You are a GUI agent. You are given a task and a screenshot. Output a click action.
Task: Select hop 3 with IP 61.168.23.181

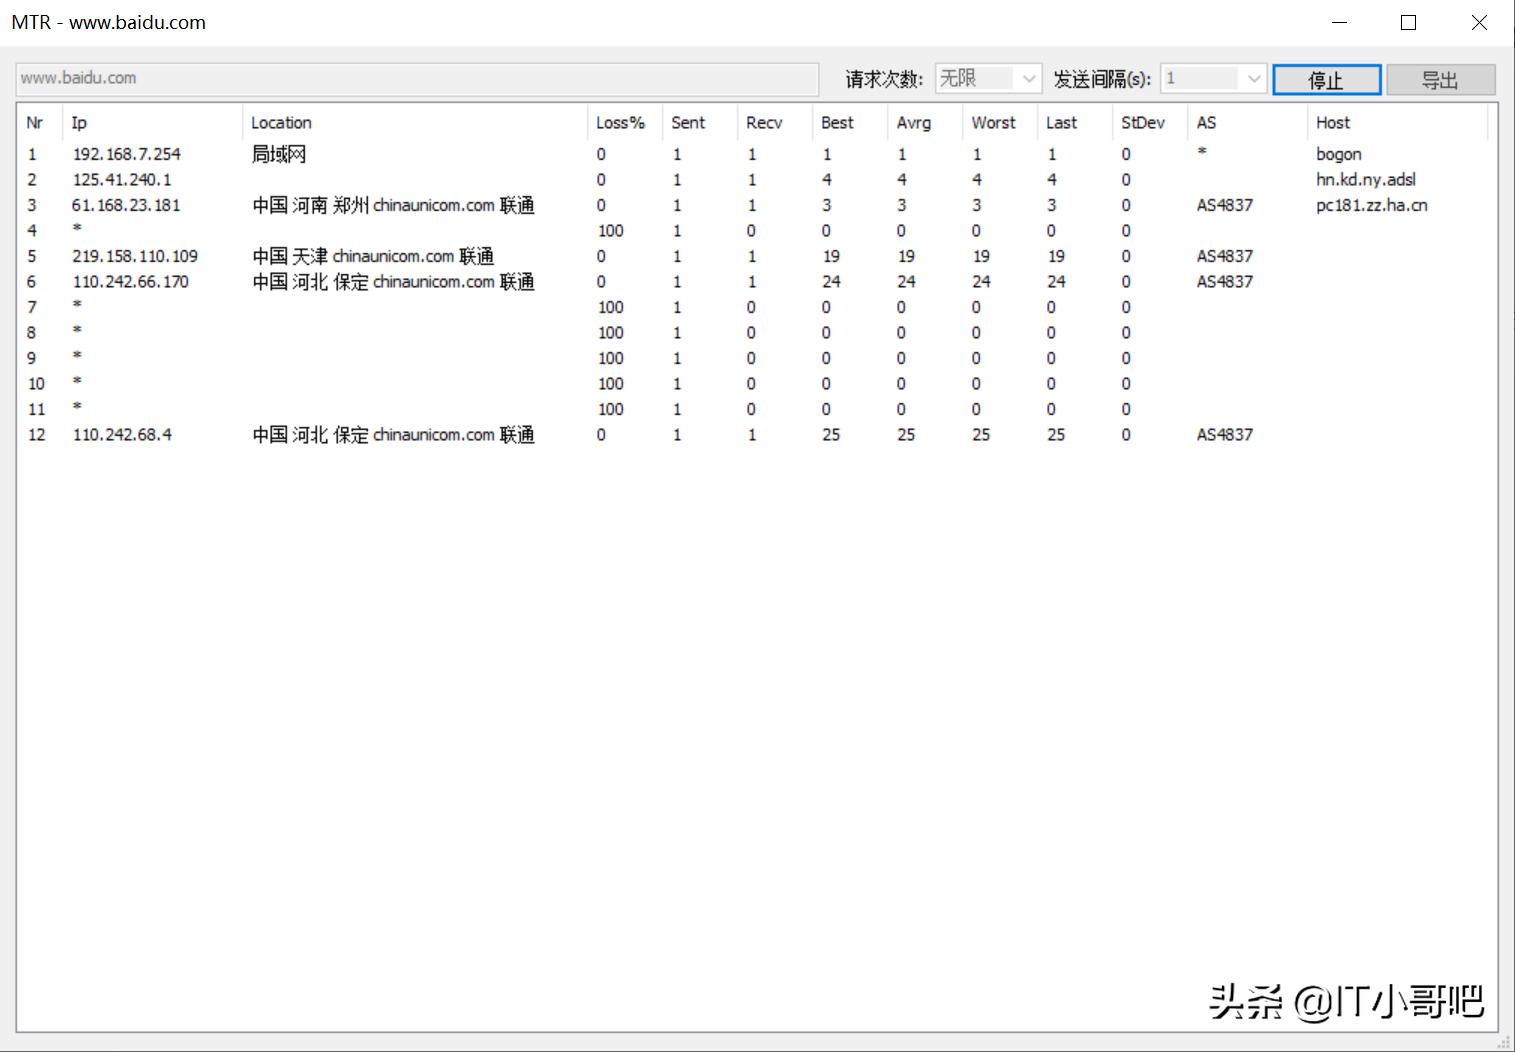pyautogui.click(x=126, y=205)
